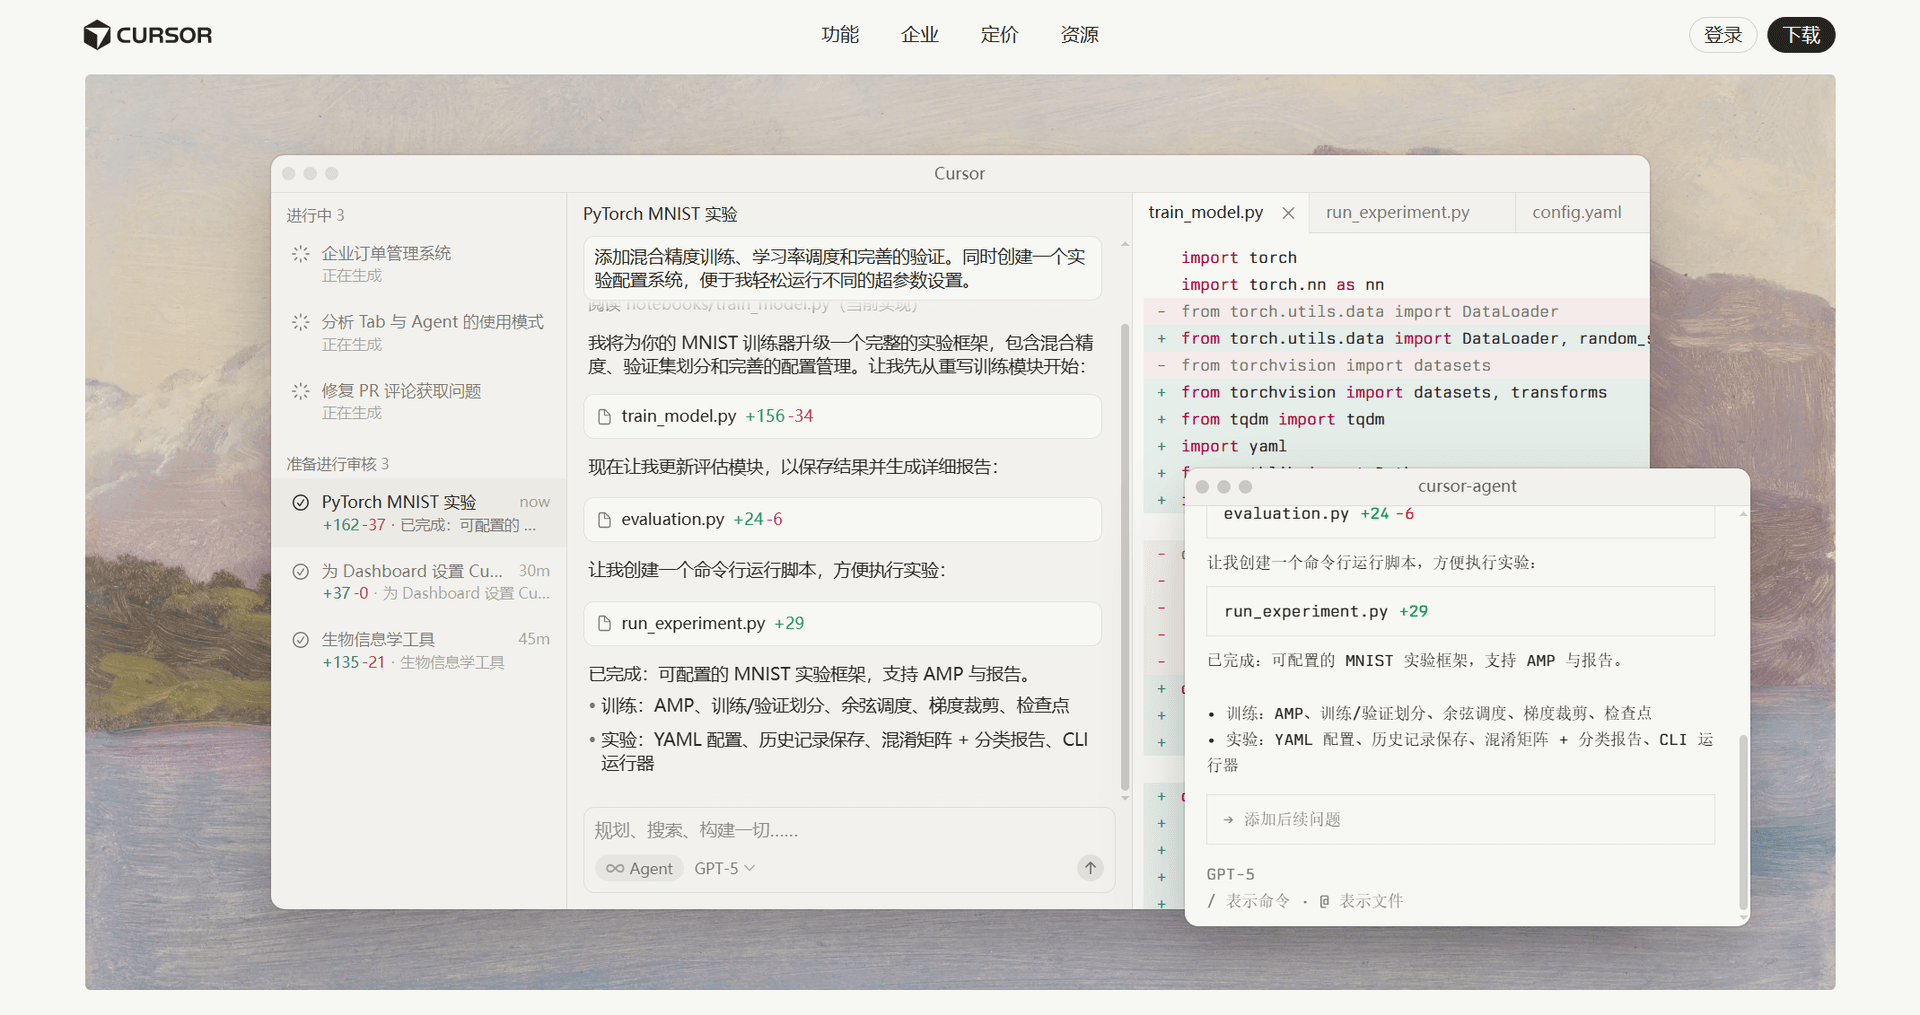This screenshot has height=1015, width=1920.
Task: Click the 登录 button
Action: coord(1722,34)
